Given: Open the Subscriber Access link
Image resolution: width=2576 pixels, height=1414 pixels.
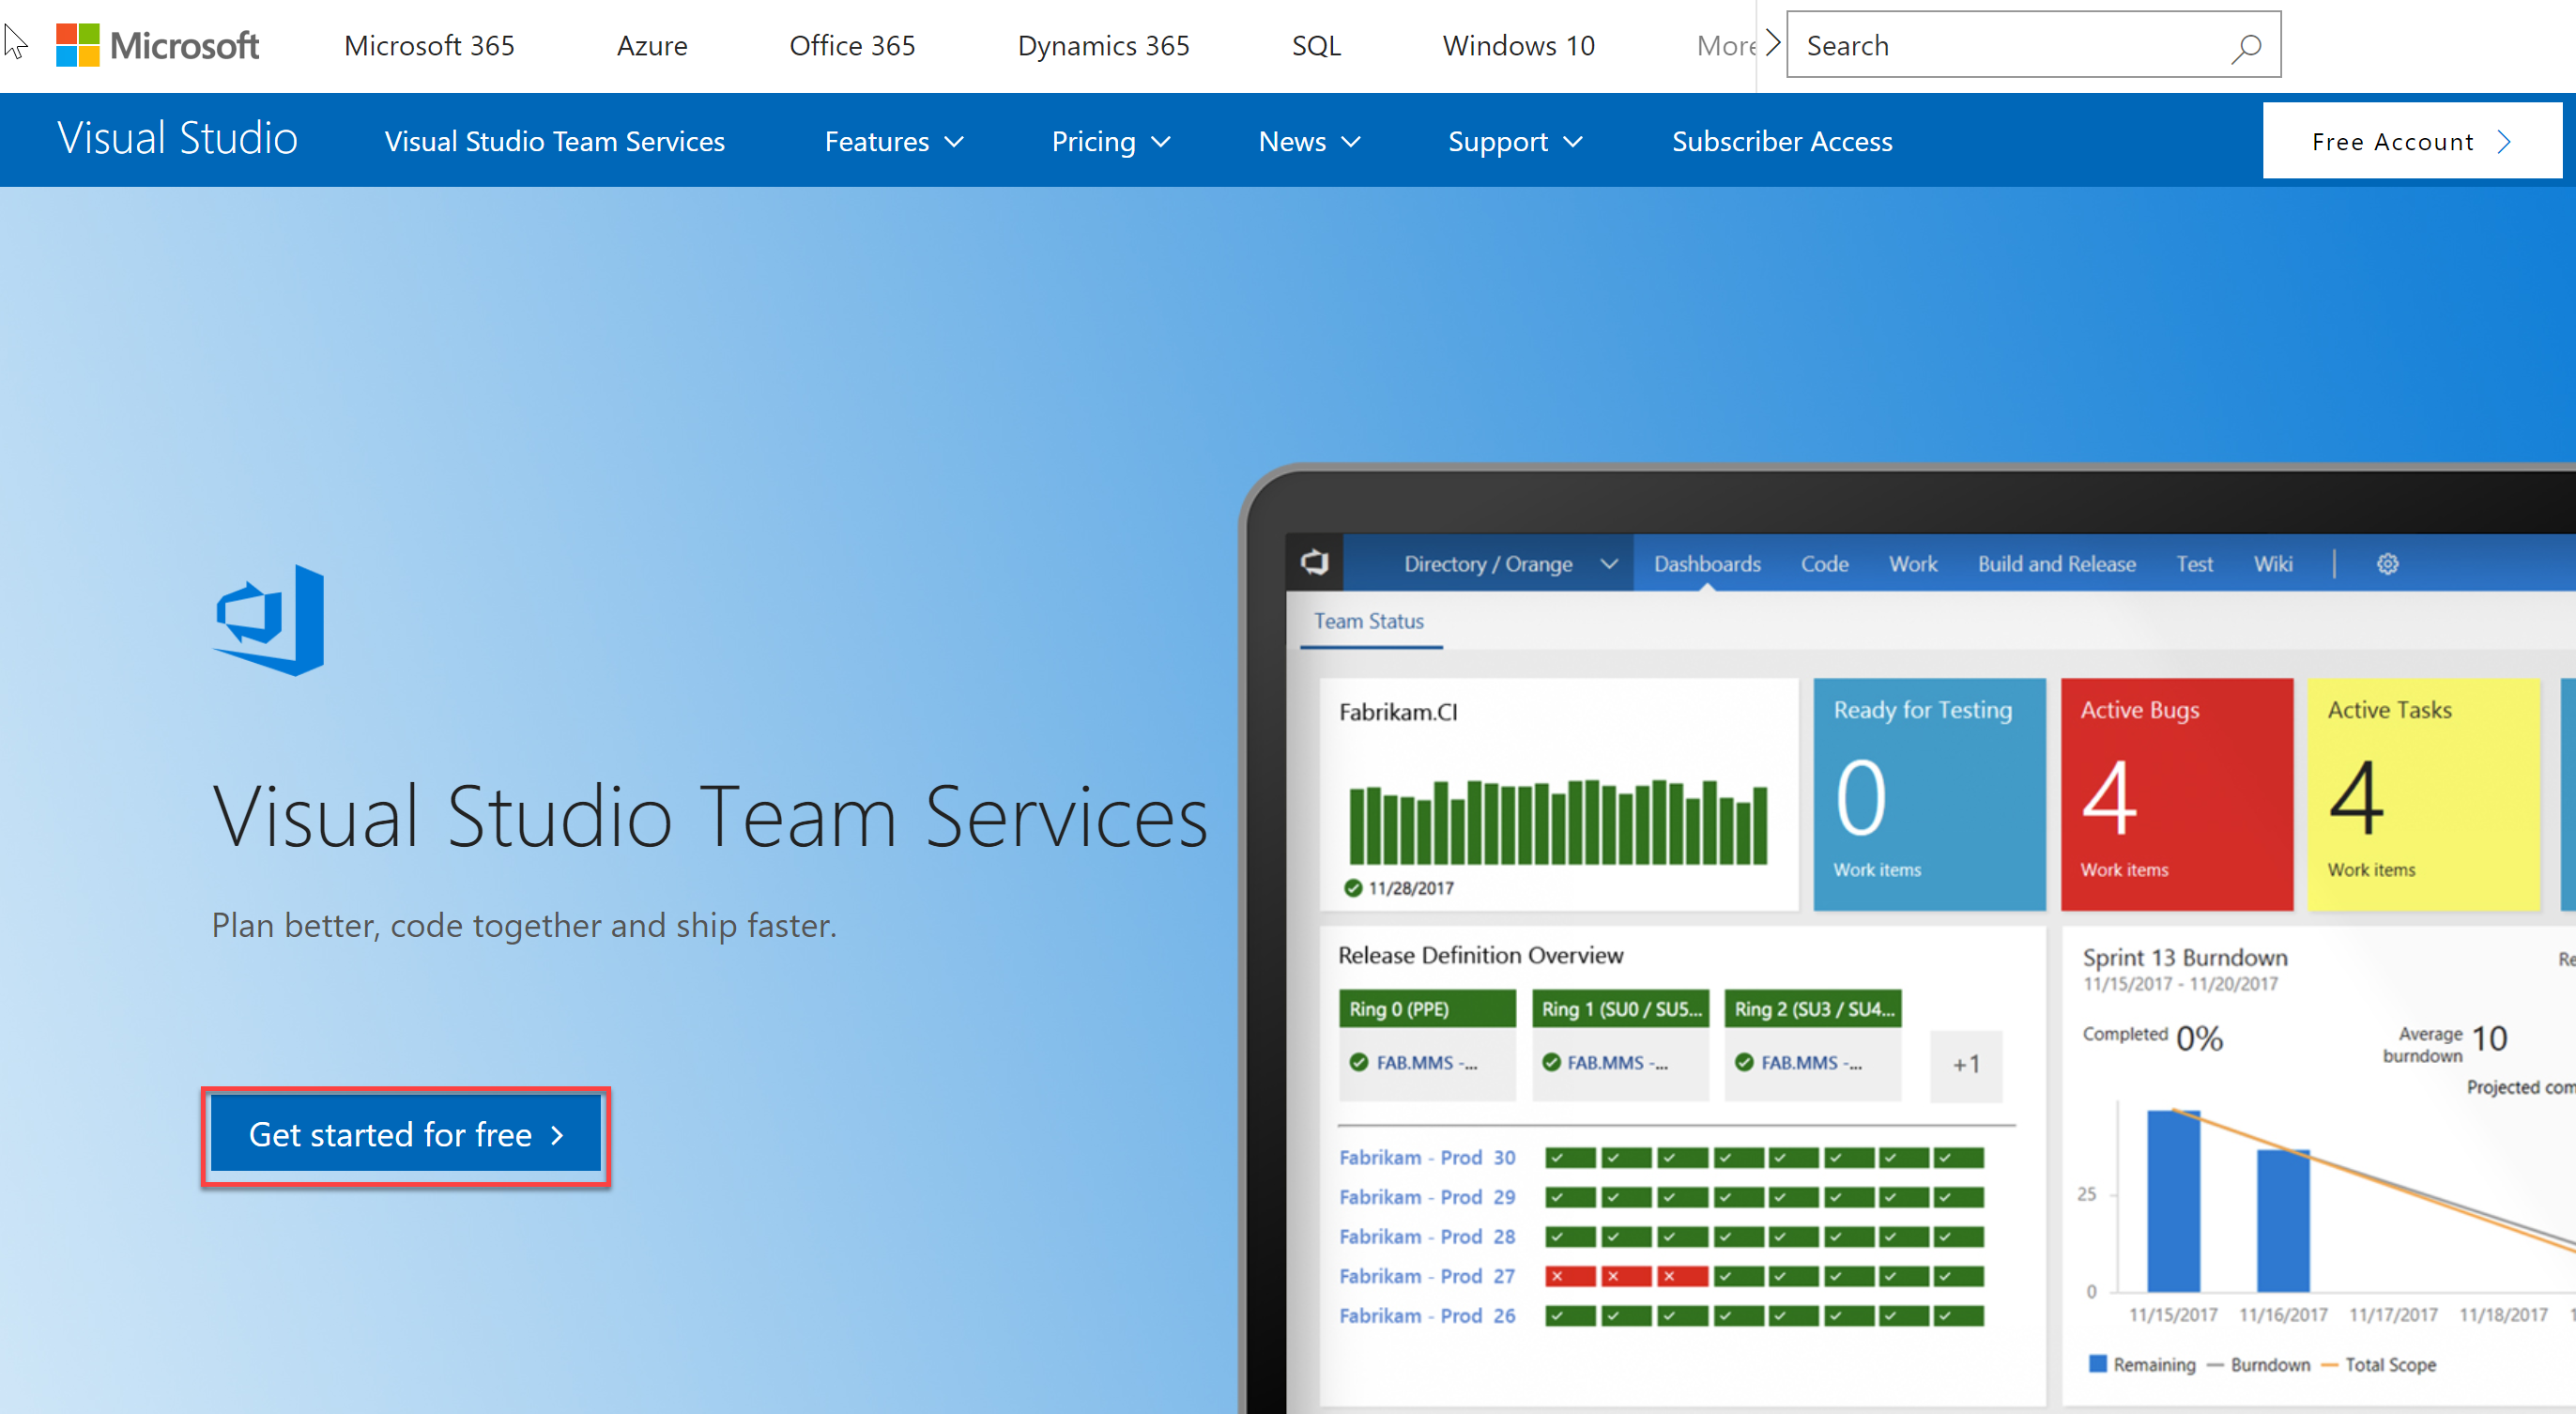Looking at the screenshot, I should click(1781, 142).
